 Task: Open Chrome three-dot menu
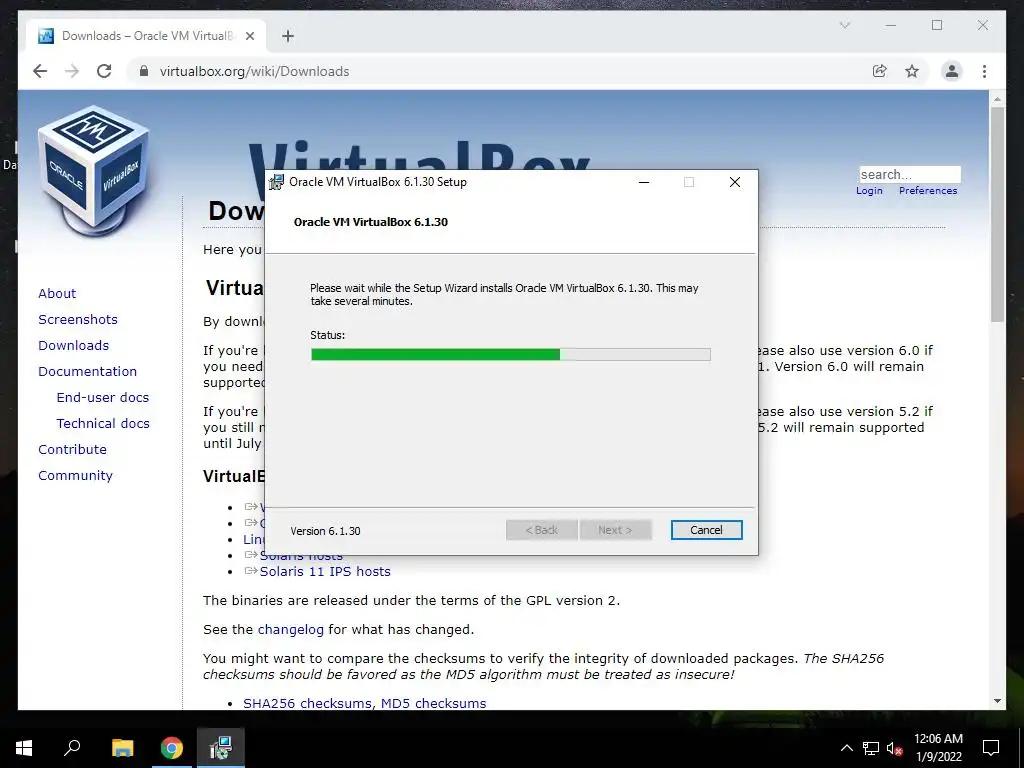(984, 71)
